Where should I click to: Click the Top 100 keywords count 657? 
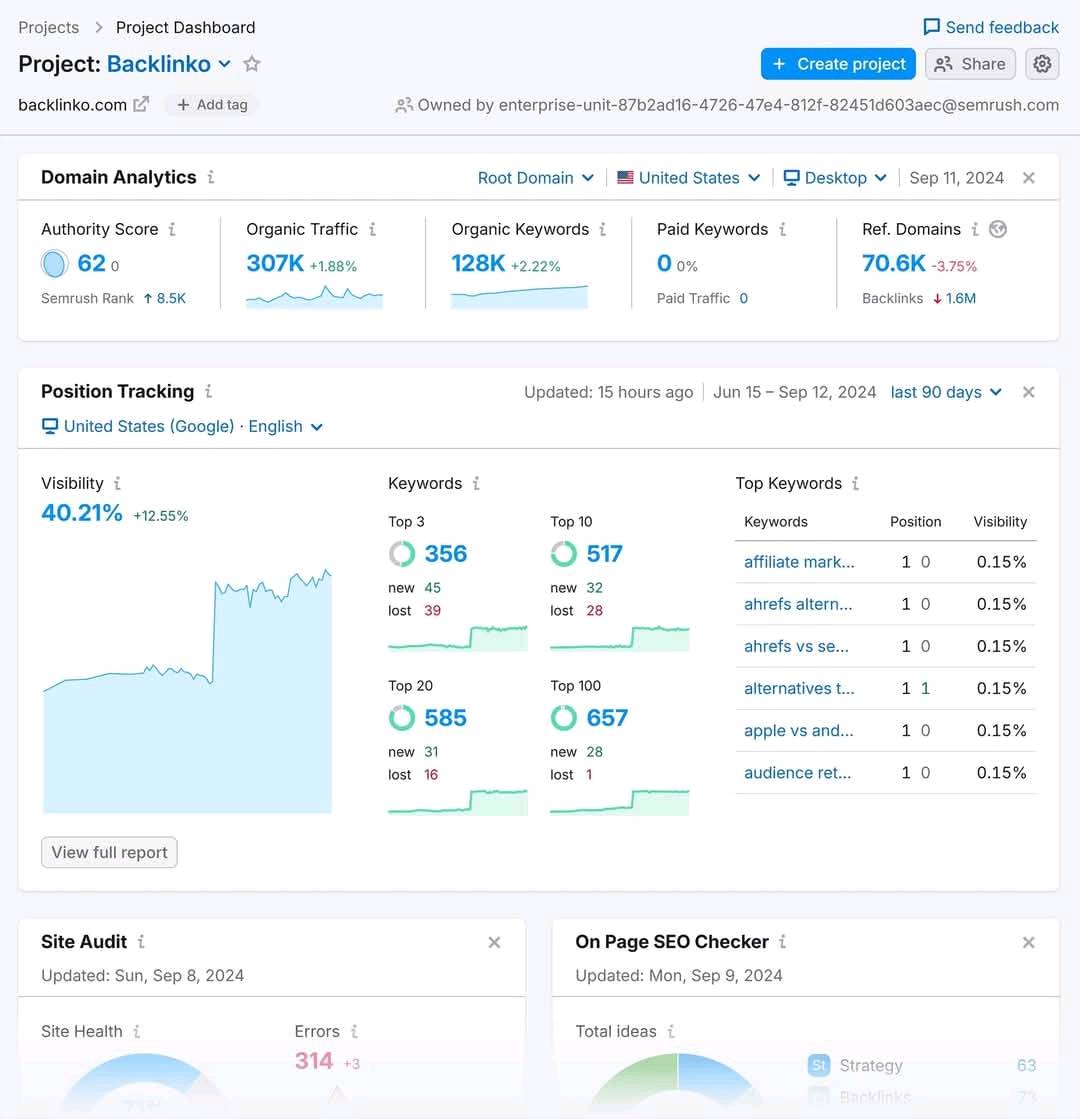[x=607, y=718]
